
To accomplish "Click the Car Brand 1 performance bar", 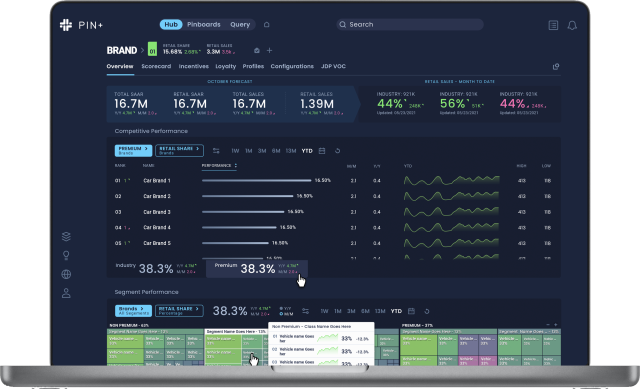I will pos(256,180).
